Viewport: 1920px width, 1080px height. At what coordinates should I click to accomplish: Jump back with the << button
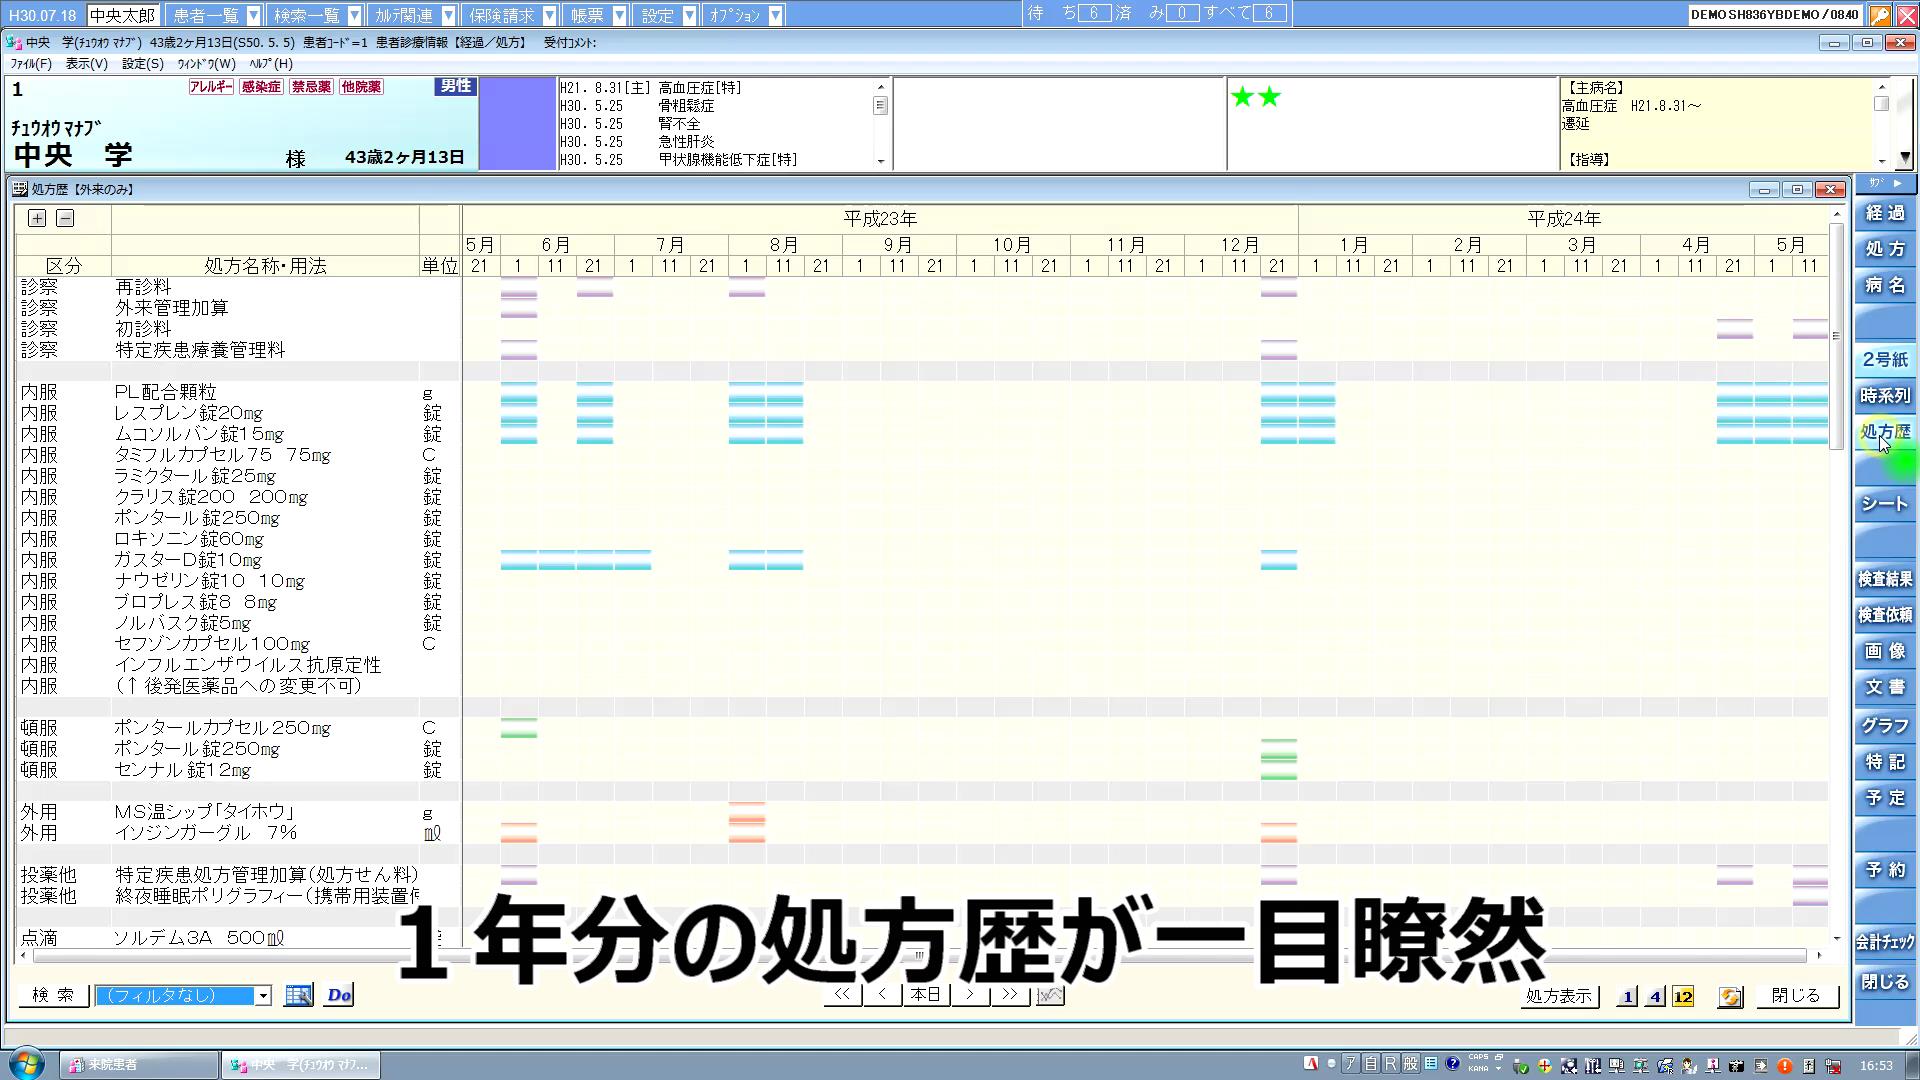coord(842,995)
